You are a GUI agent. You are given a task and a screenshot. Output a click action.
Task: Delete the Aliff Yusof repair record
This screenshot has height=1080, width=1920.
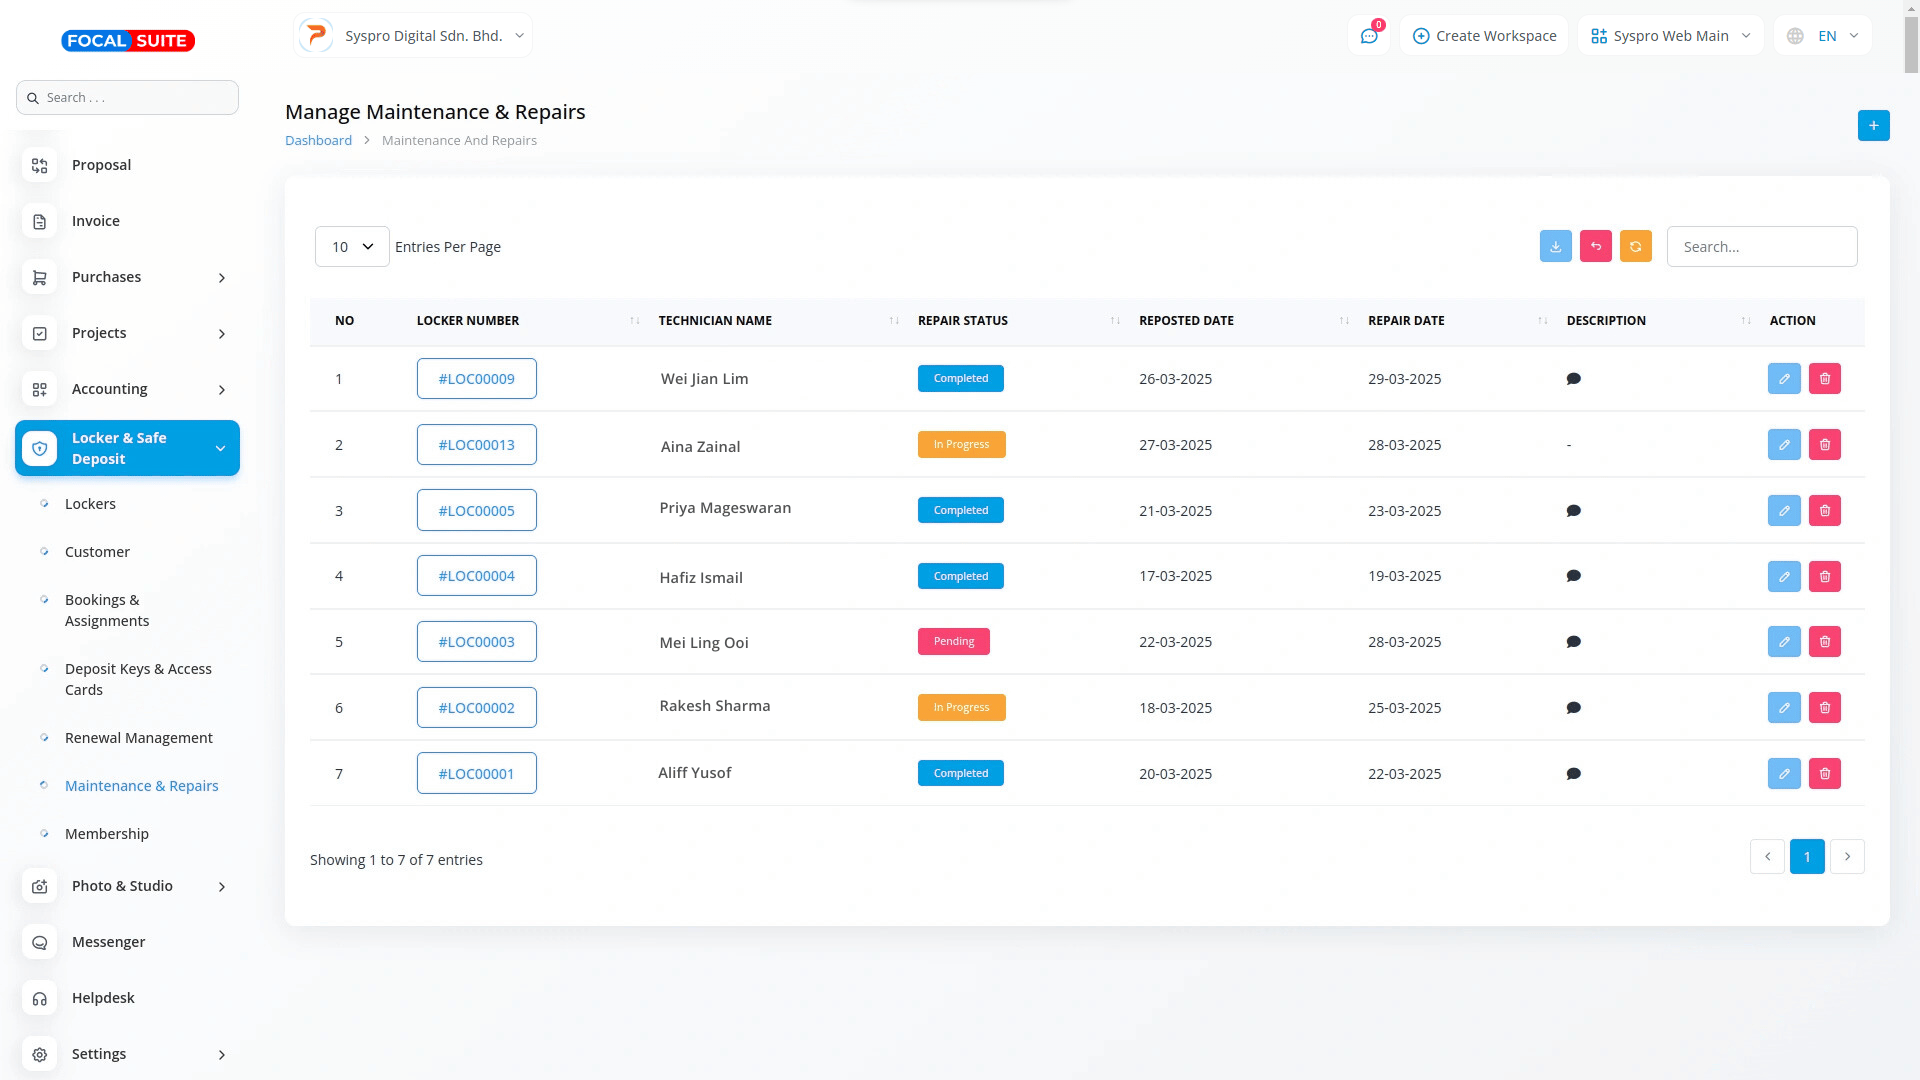pyautogui.click(x=1824, y=774)
